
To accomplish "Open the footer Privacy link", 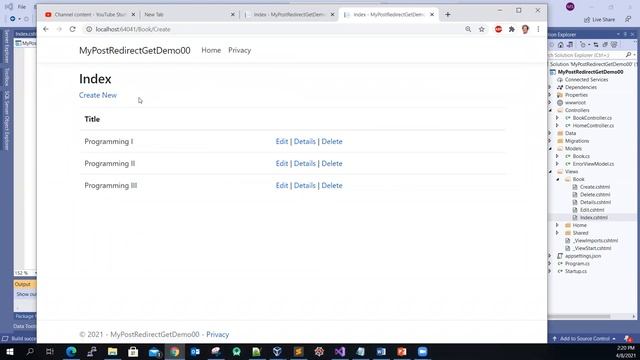I will (x=218, y=334).
